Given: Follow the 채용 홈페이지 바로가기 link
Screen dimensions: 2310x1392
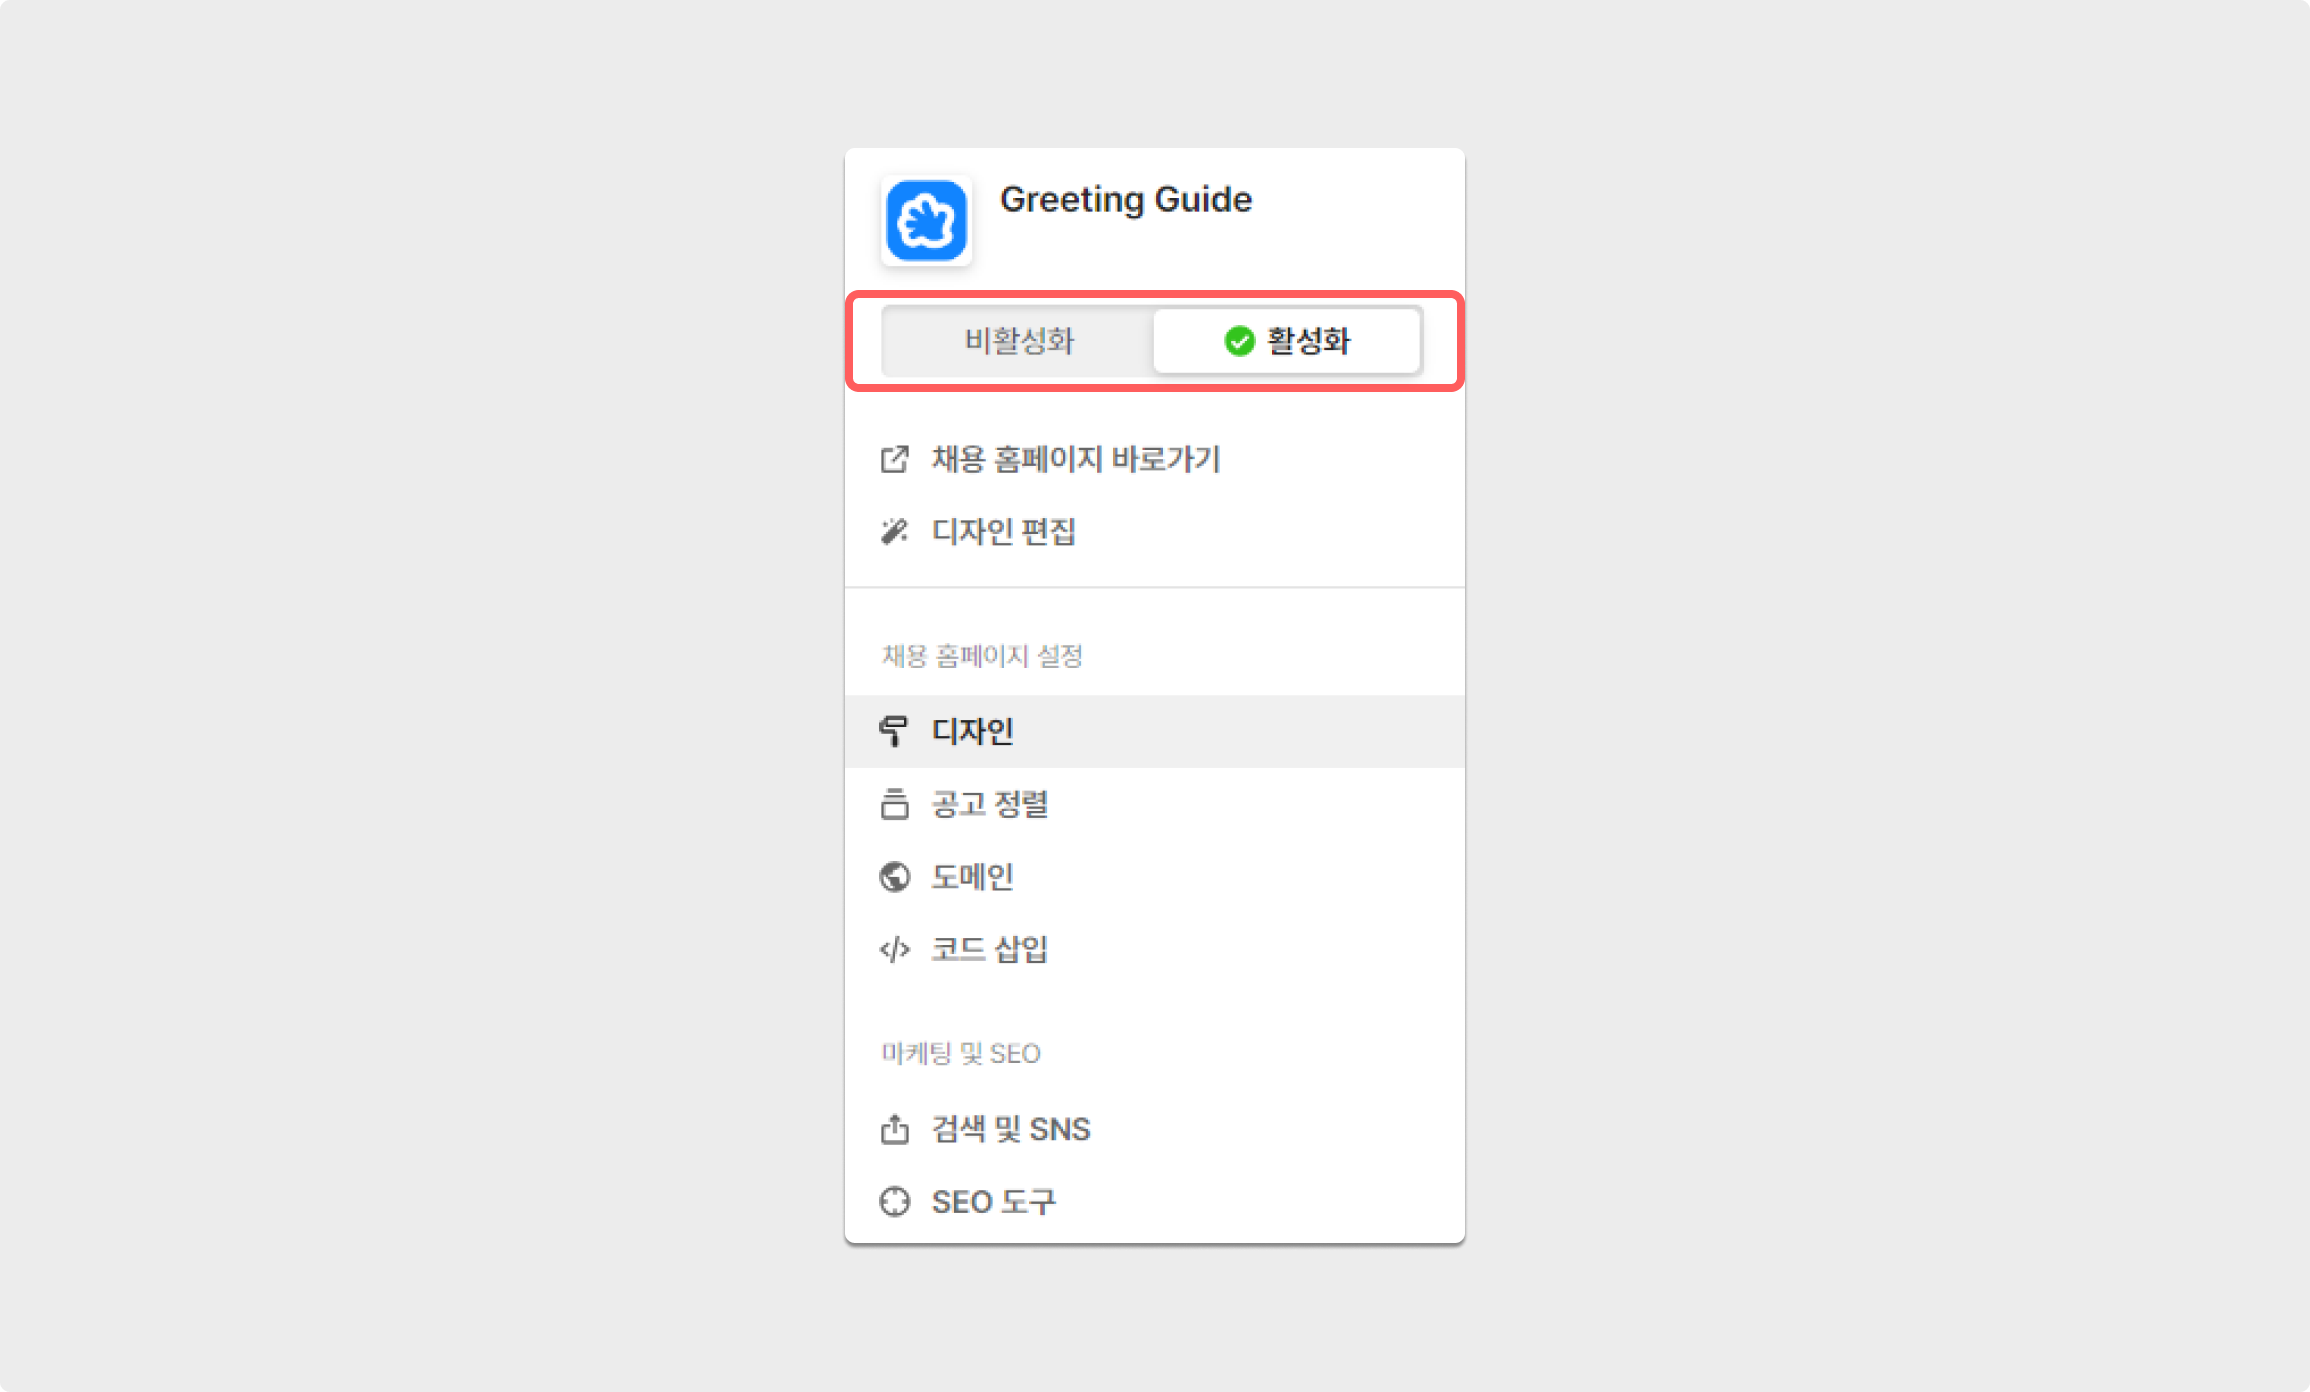Looking at the screenshot, I should [1076, 459].
